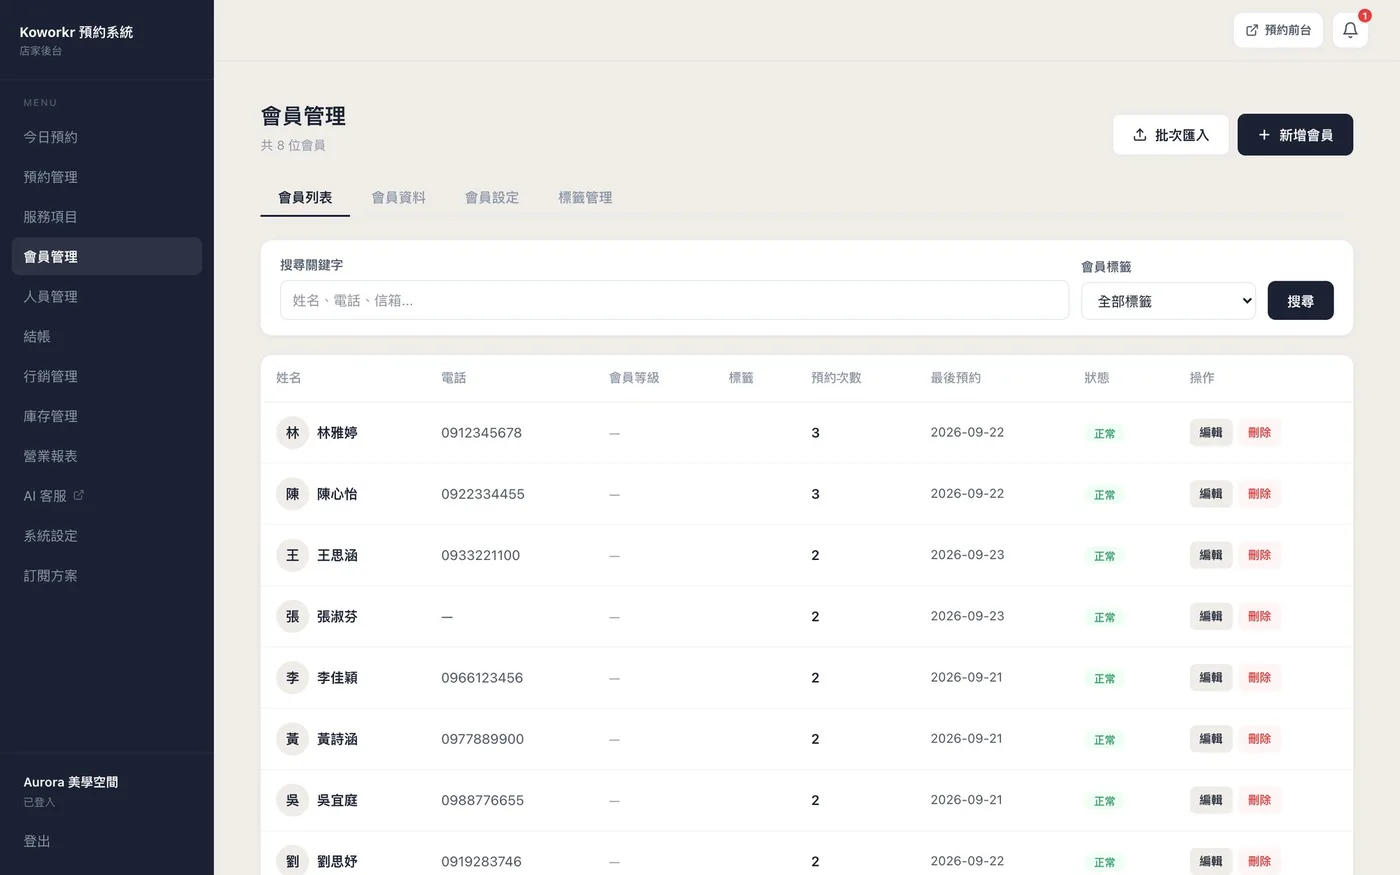This screenshot has height=875, width=1400.
Task: Click 新增會員 button
Action: tap(1295, 135)
